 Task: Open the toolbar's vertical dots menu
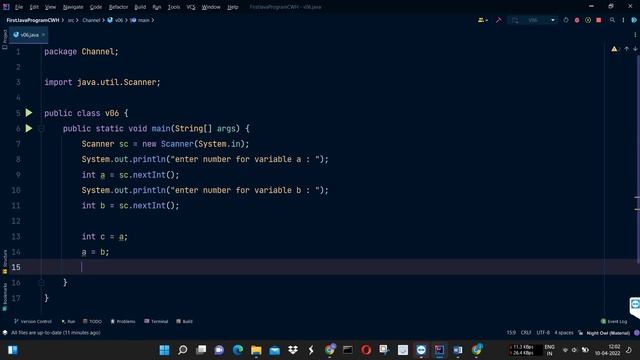pyautogui.click(x=623, y=20)
